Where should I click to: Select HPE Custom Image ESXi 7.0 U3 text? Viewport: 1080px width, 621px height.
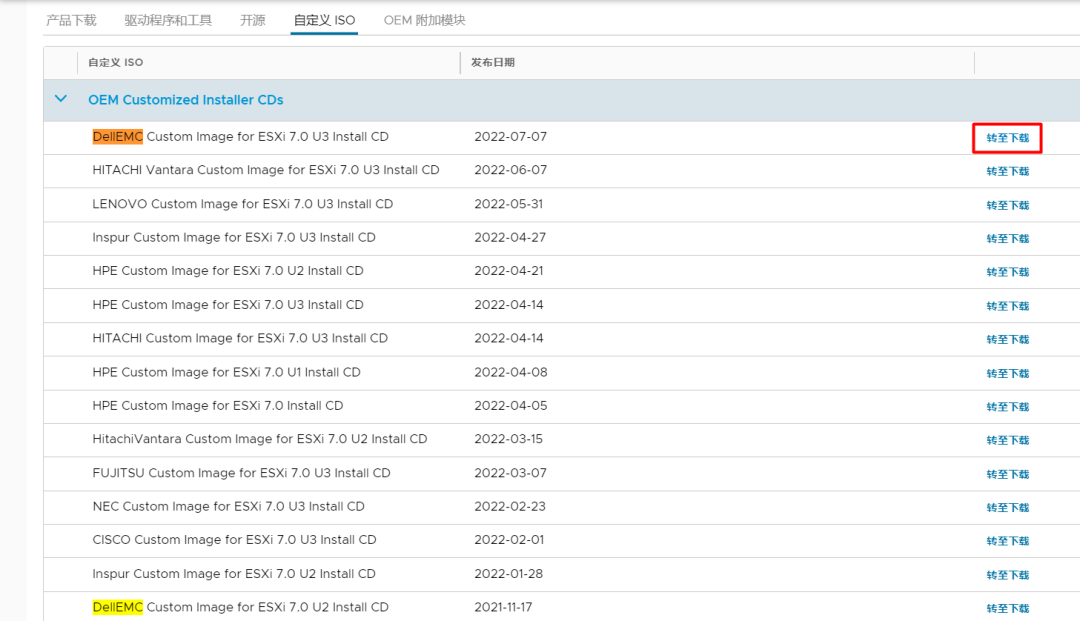pyautogui.click(x=228, y=304)
